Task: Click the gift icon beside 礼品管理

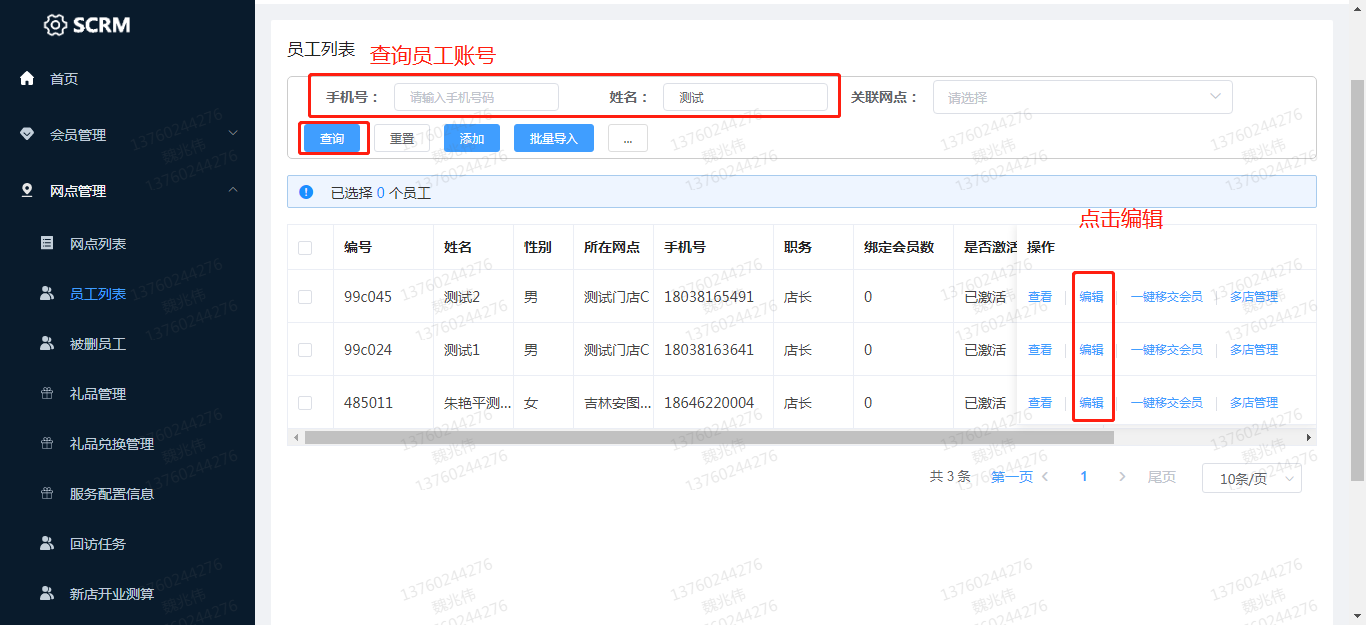Action: pyautogui.click(x=47, y=393)
